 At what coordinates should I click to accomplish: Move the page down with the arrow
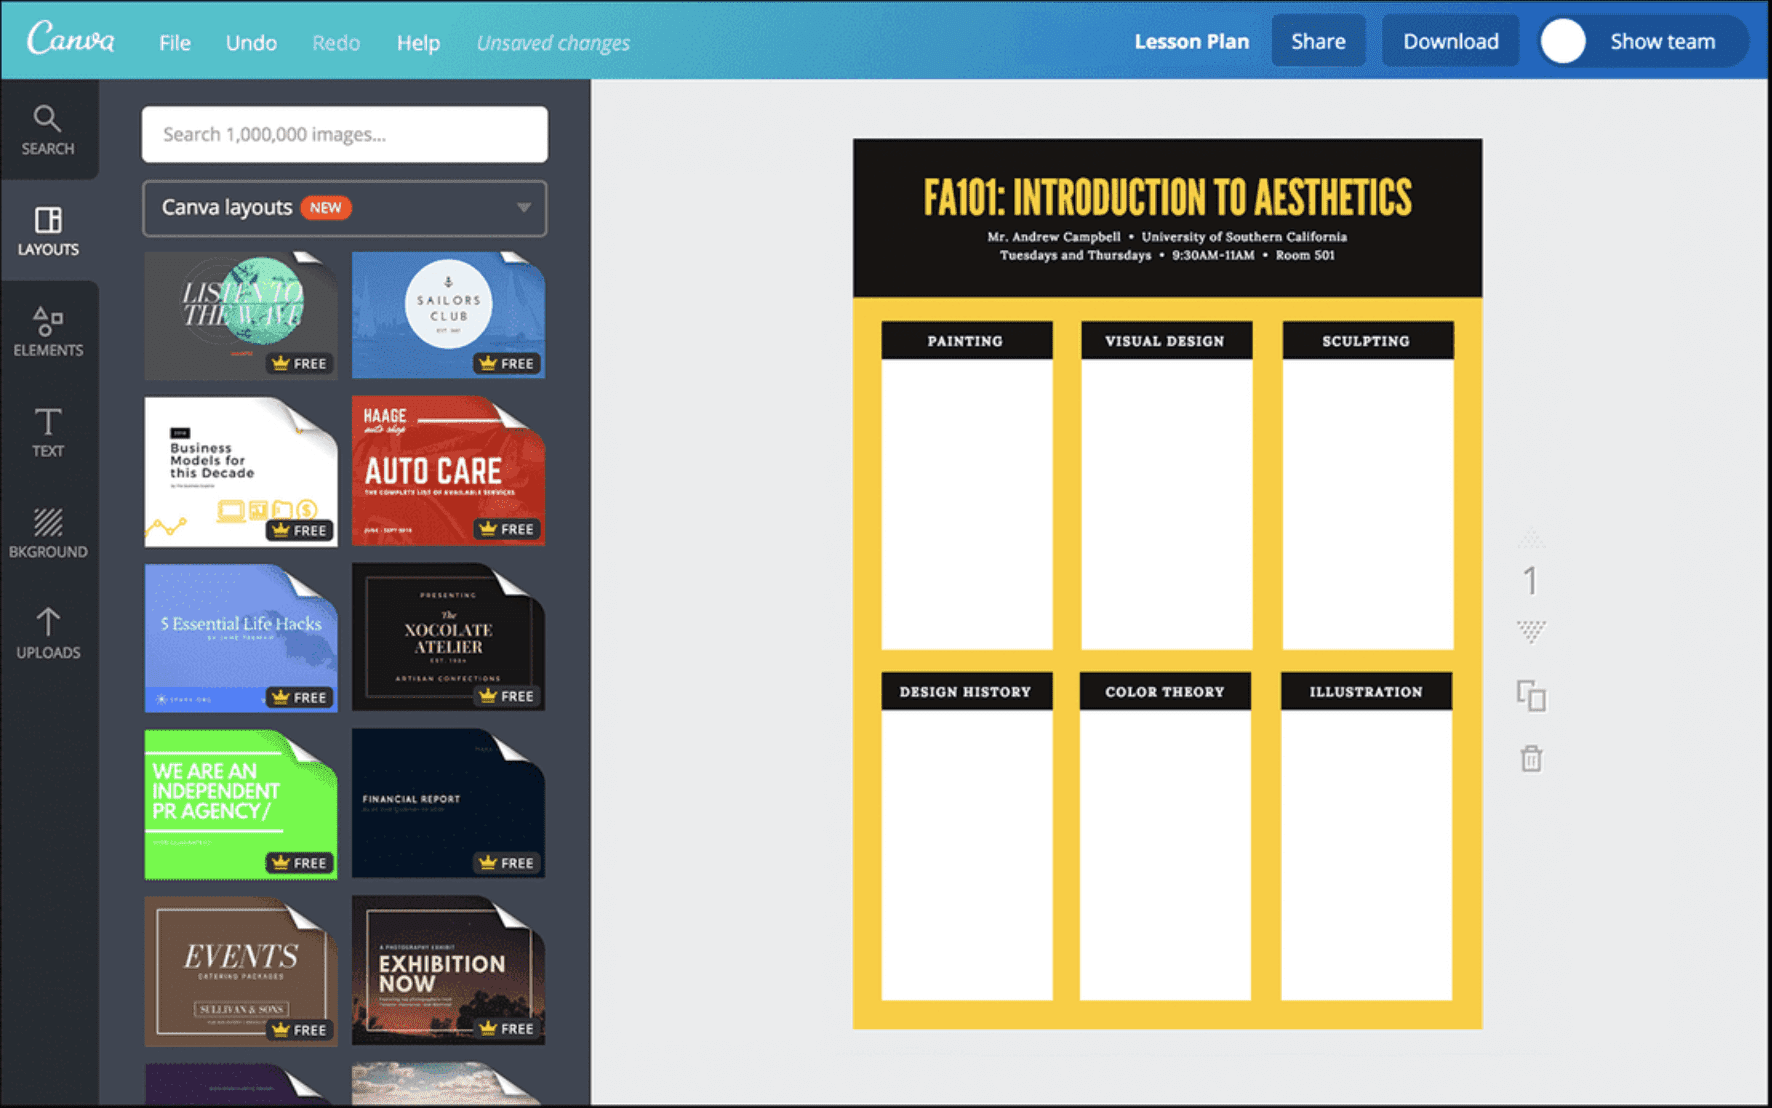point(1531,631)
